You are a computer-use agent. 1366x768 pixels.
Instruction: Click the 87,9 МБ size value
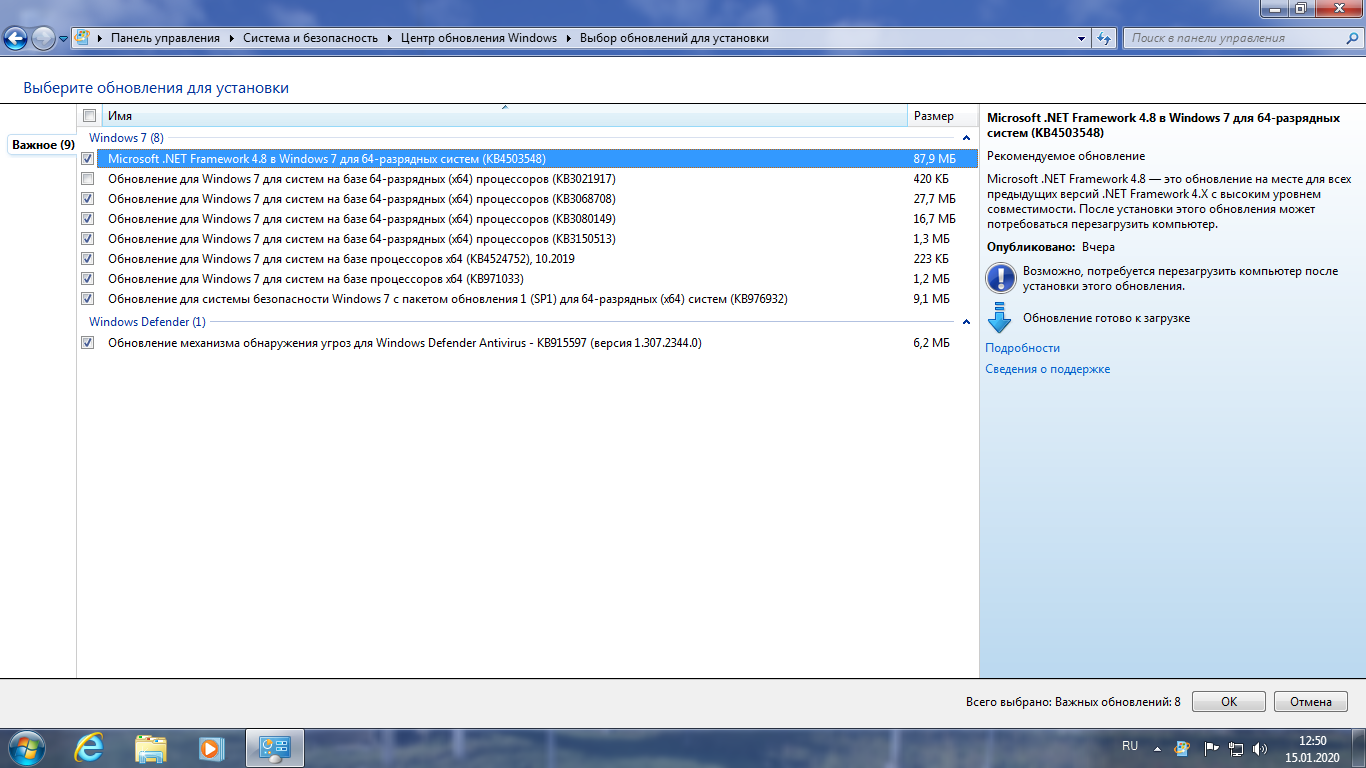(x=934, y=159)
